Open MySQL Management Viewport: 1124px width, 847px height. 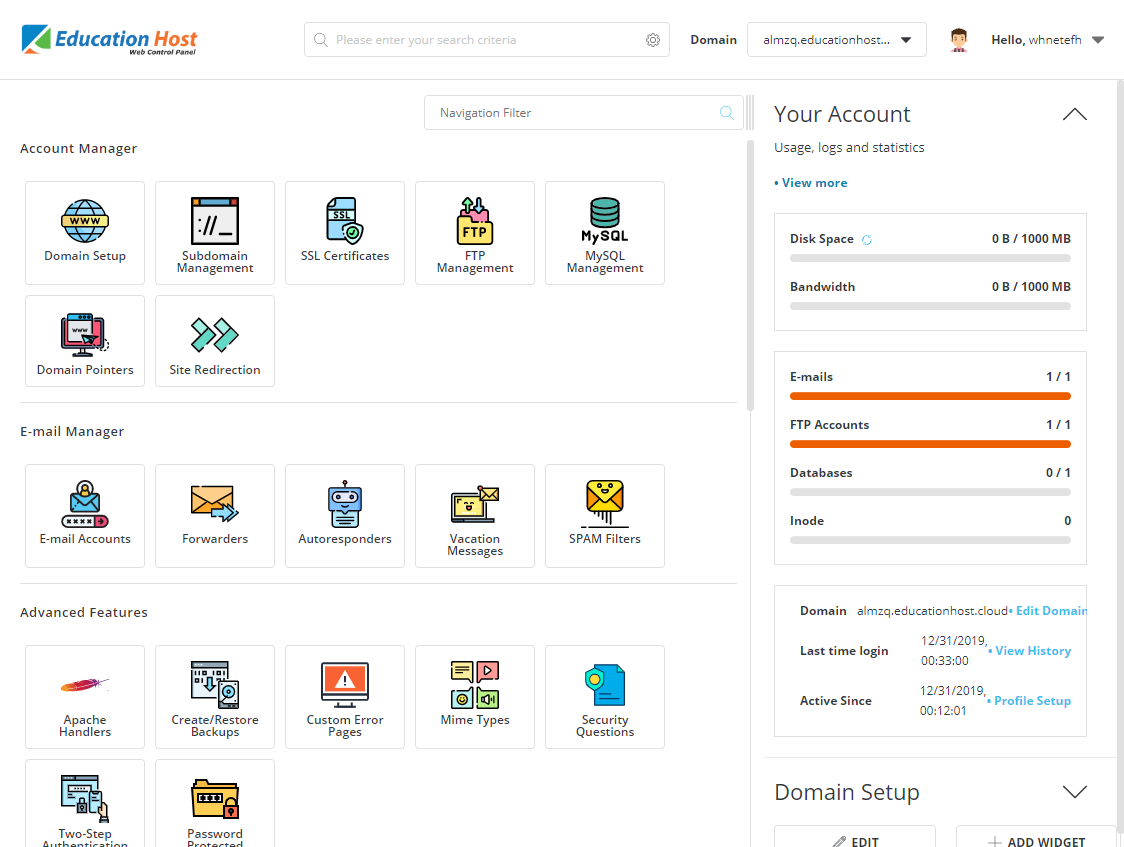pos(605,233)
